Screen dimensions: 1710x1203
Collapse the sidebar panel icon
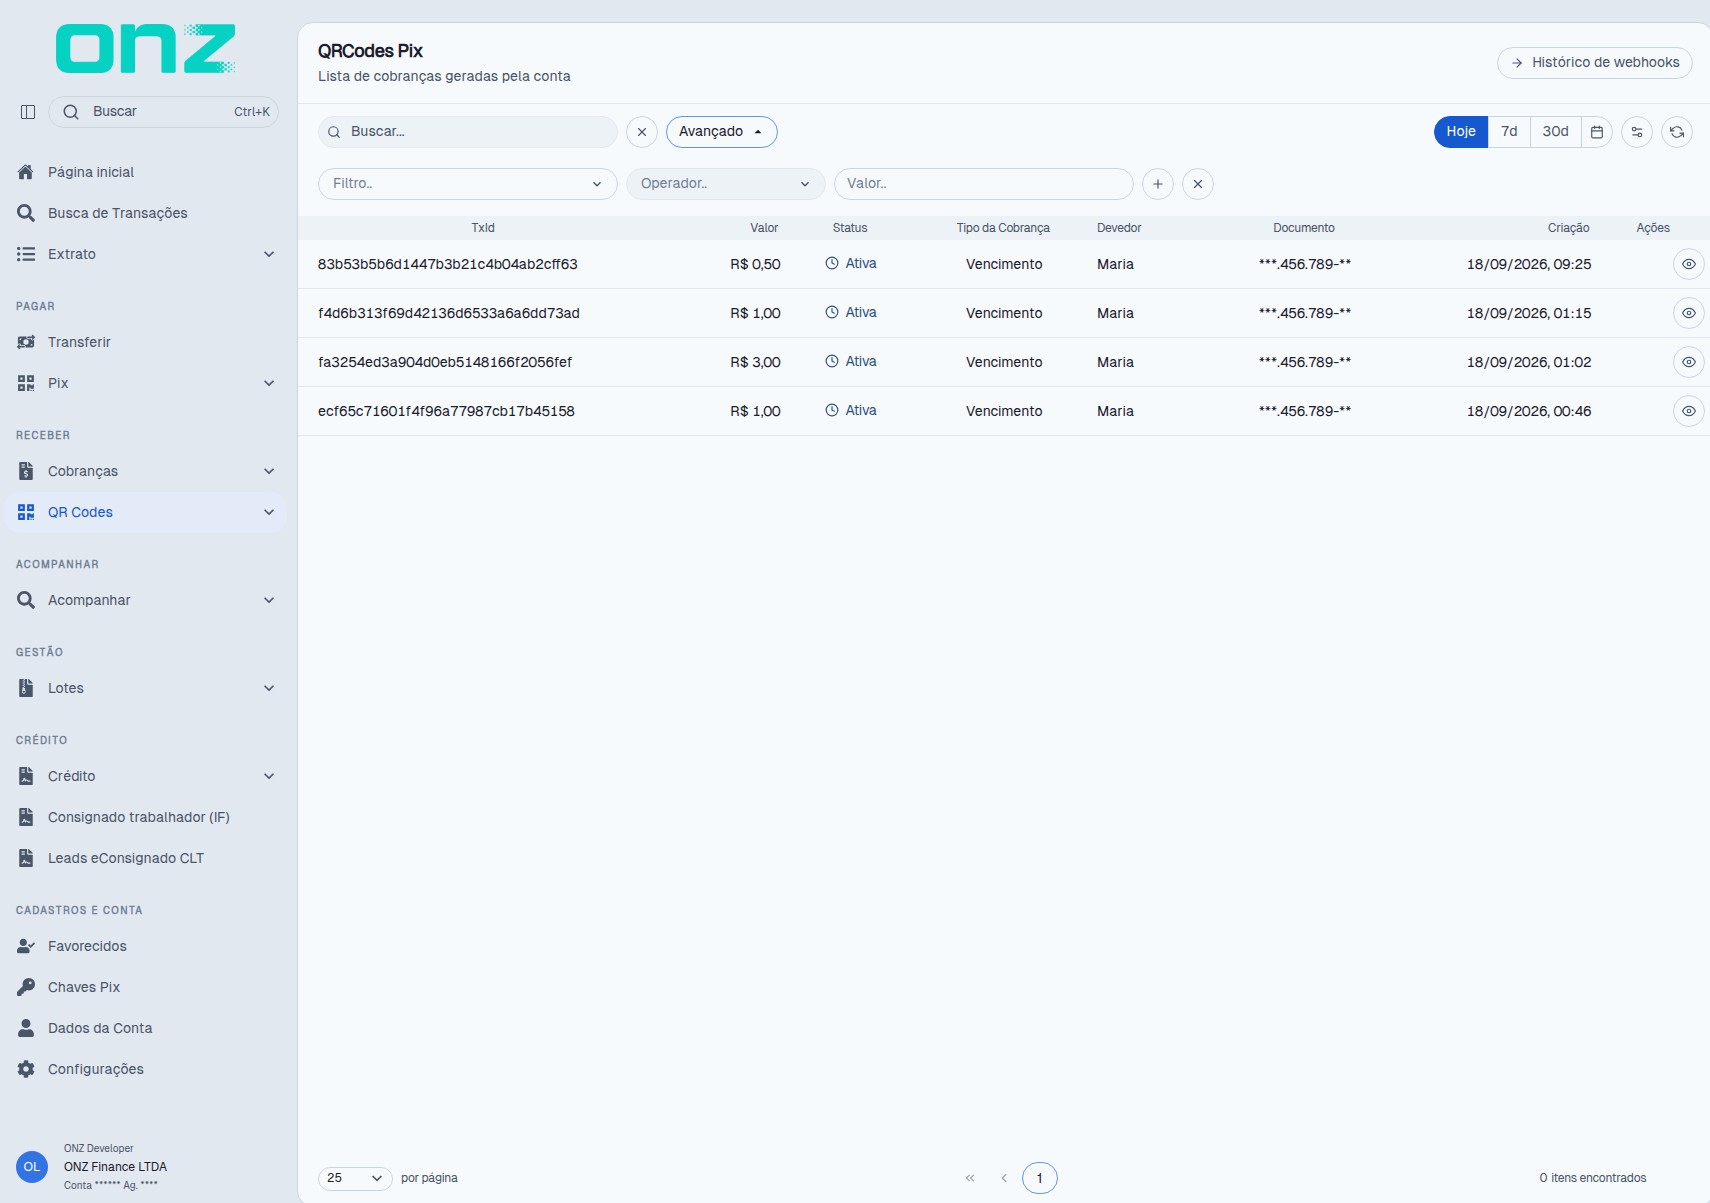[x=28, y=112]
